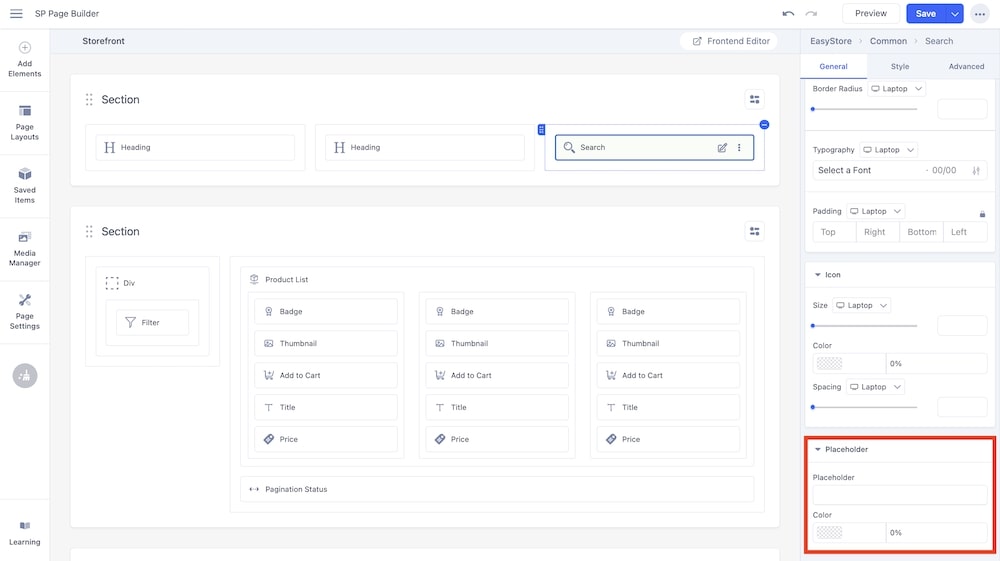Open Add Elements panel

(25, 59)
